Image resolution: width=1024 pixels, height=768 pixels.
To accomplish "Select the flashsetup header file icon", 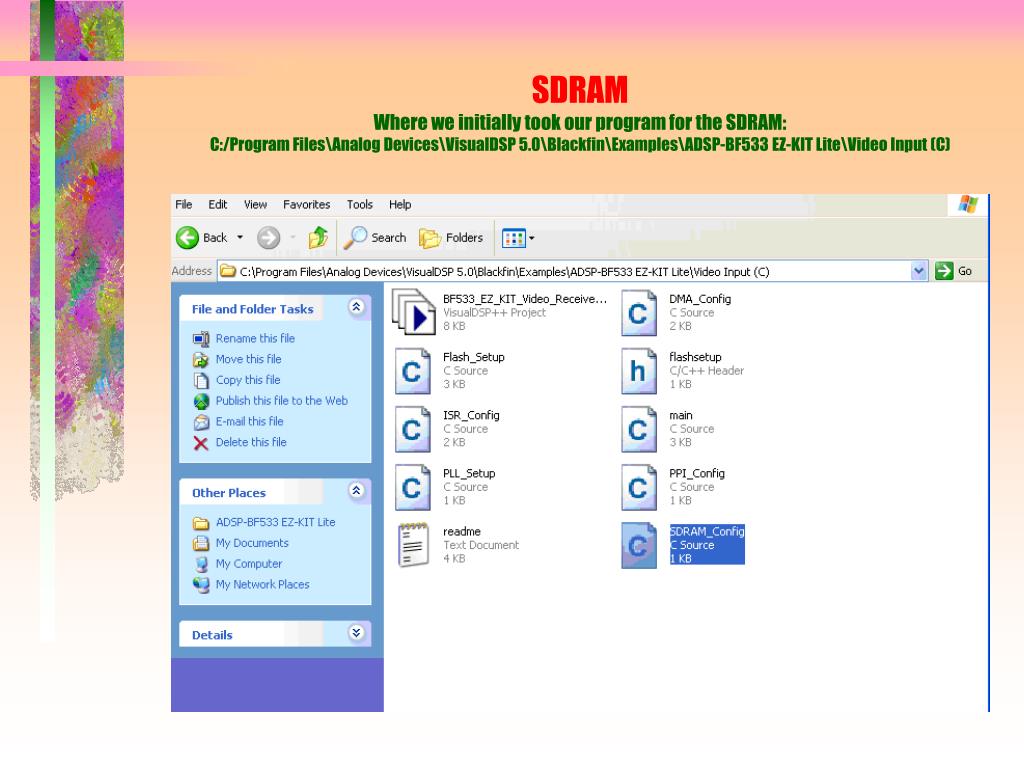I will click(639, 371).
